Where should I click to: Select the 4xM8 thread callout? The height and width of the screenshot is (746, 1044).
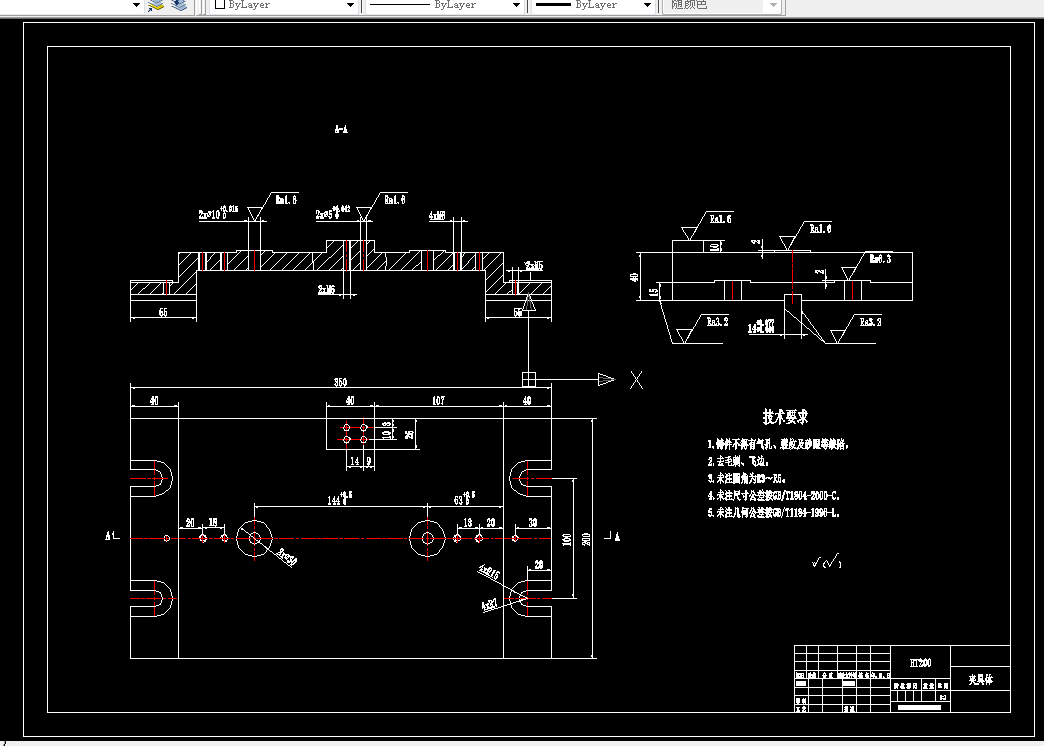(x=437, y=216)
